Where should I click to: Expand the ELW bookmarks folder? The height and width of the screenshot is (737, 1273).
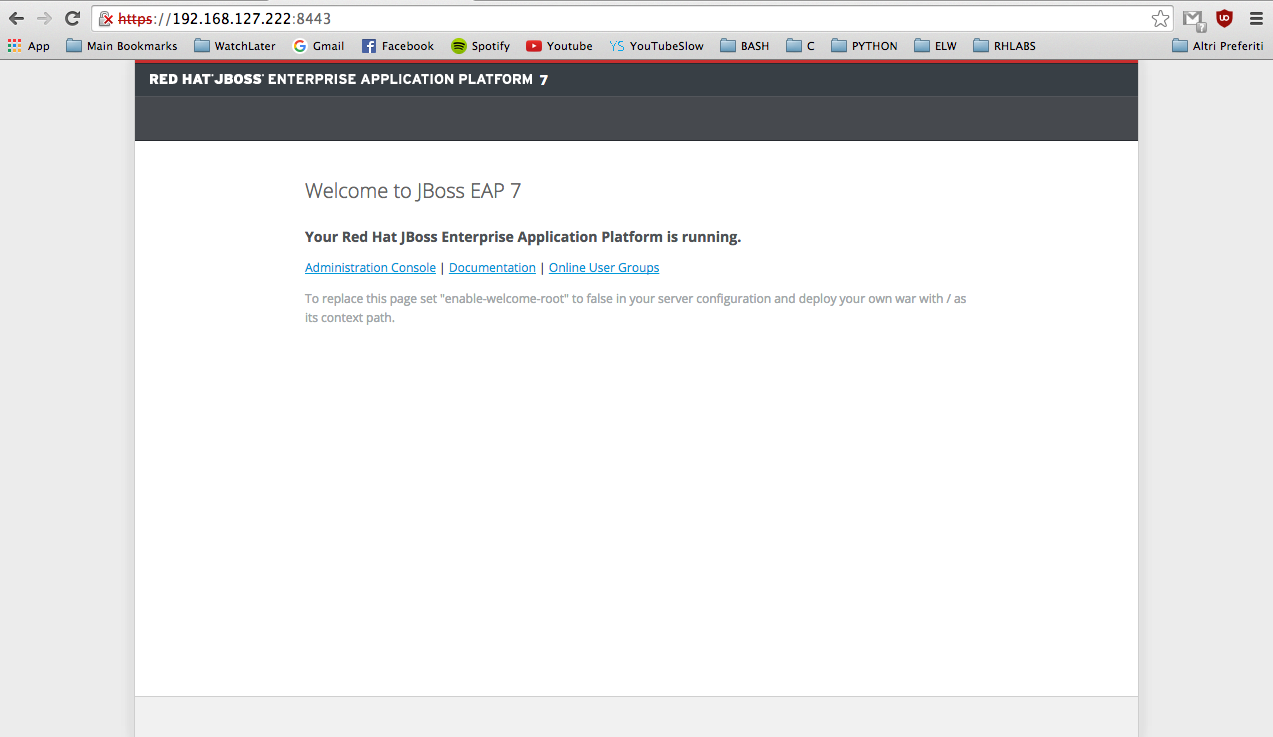pyautogui.click(x=936, y=46)
